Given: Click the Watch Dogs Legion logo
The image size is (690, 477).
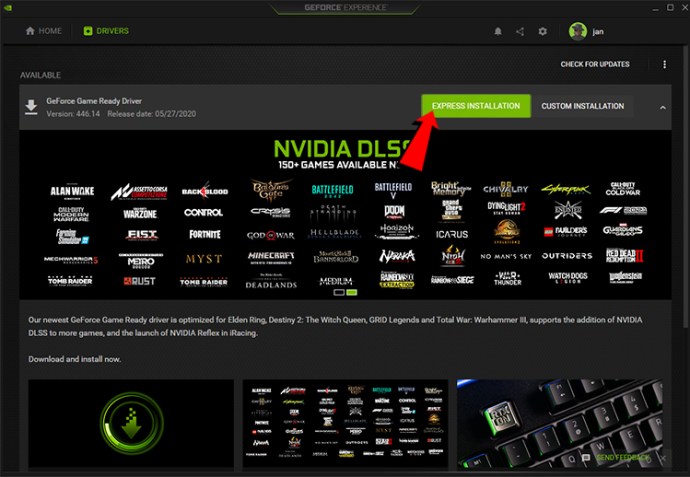Looking at the screenshot, I should tap(568, 278).
